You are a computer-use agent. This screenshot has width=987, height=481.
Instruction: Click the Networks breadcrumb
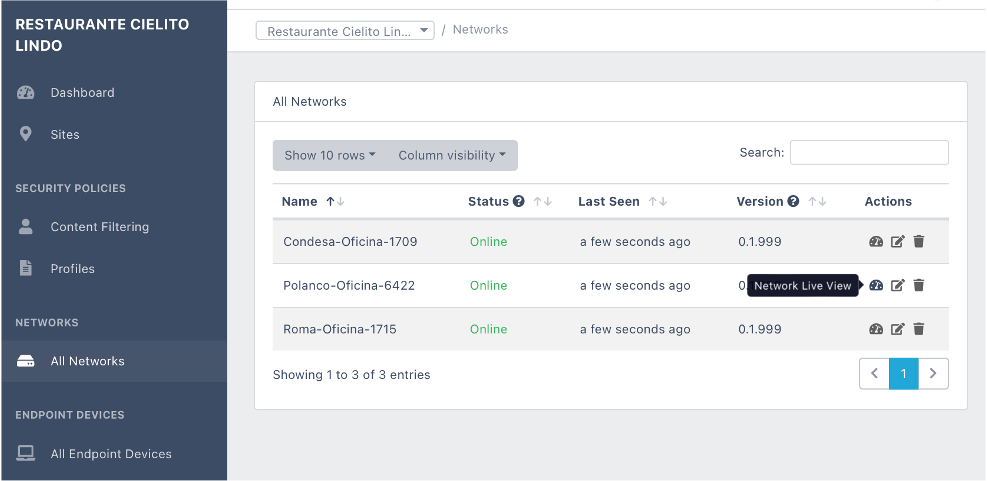click(480, 30)
